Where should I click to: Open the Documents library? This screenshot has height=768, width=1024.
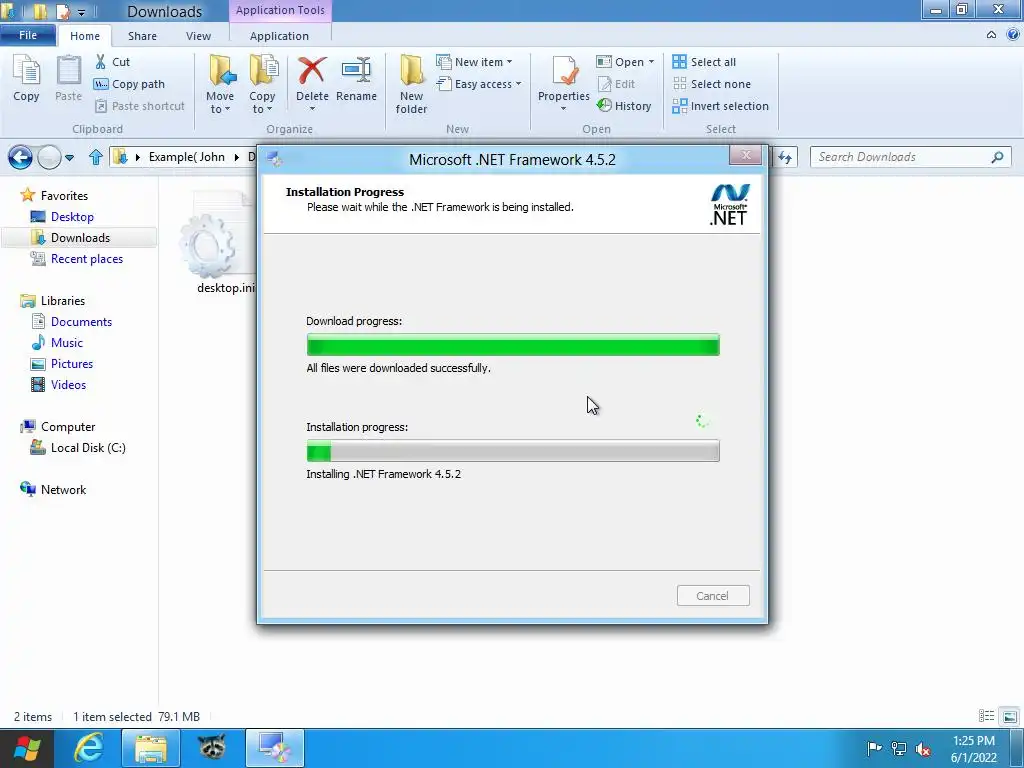(81, 321)
